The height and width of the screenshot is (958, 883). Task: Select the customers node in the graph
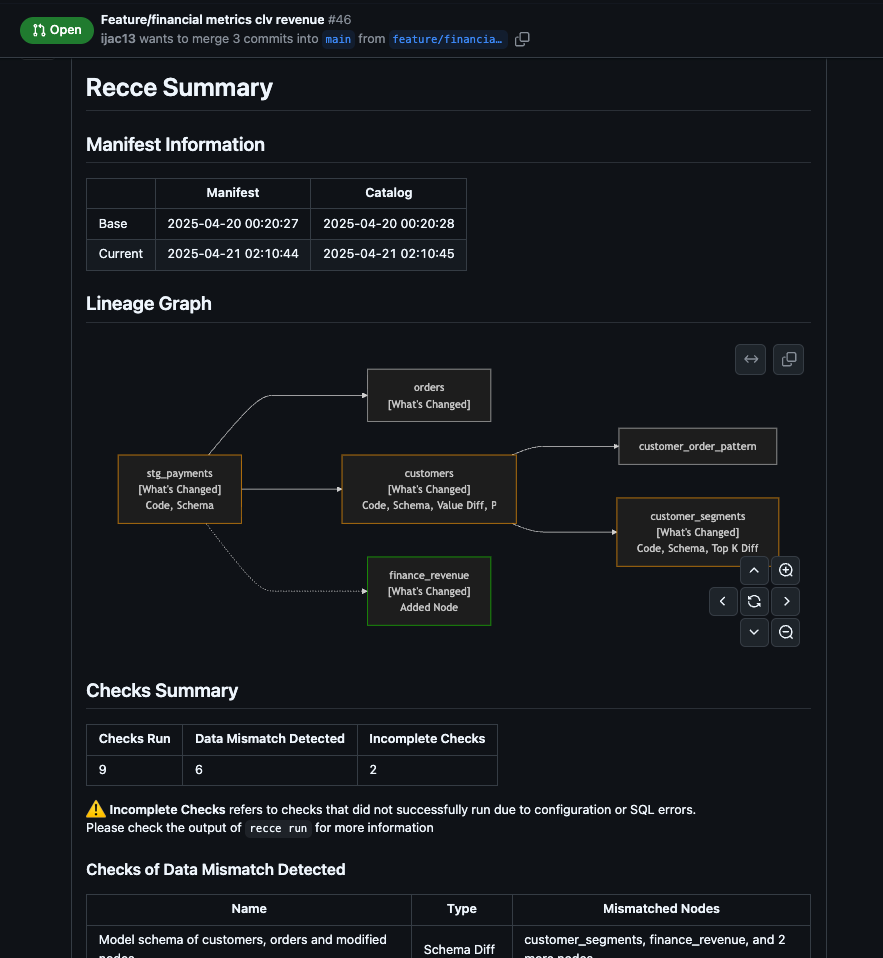pos(428,489)
